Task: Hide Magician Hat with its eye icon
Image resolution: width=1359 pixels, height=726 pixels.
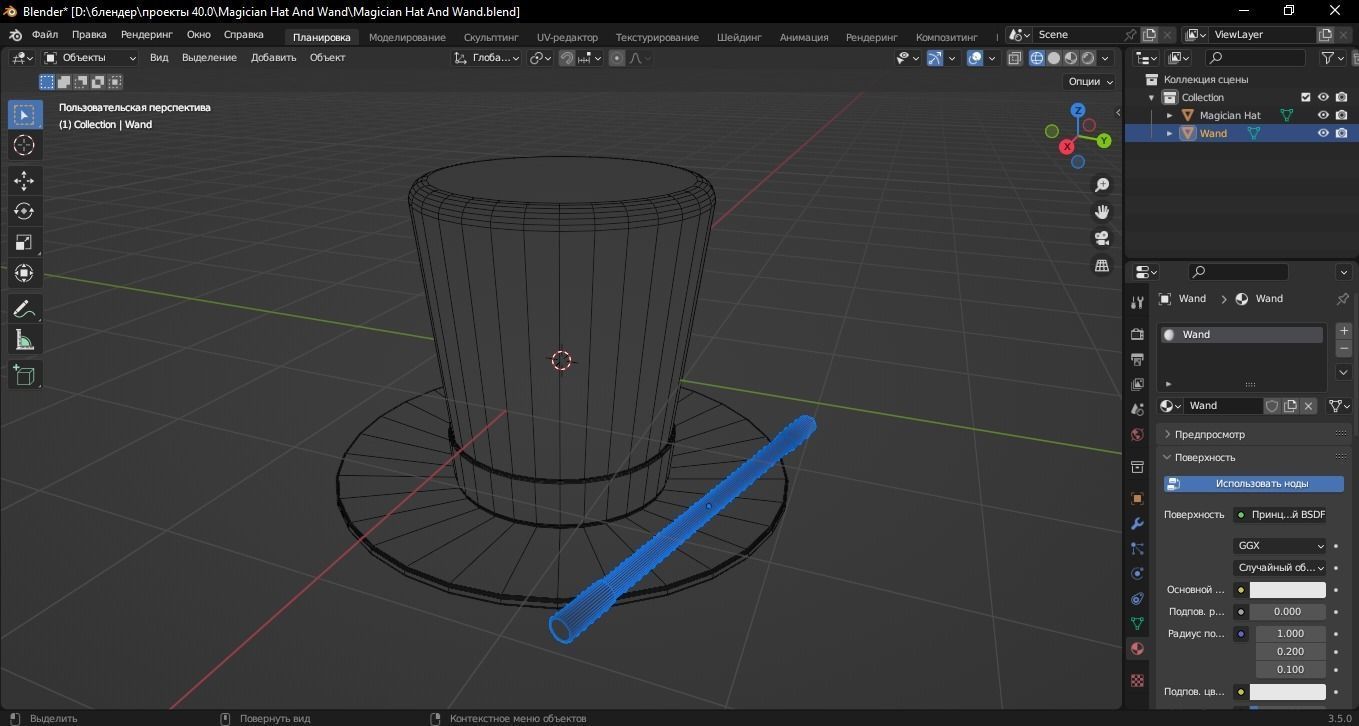Action: 1323,115
